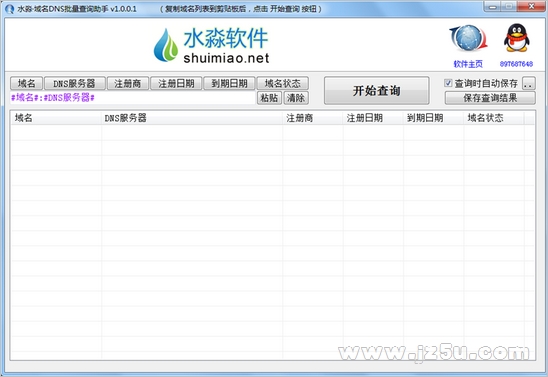The image size is (548, 377).
Task: Click the QQ number 897687648 link
Action: point(516,64)
